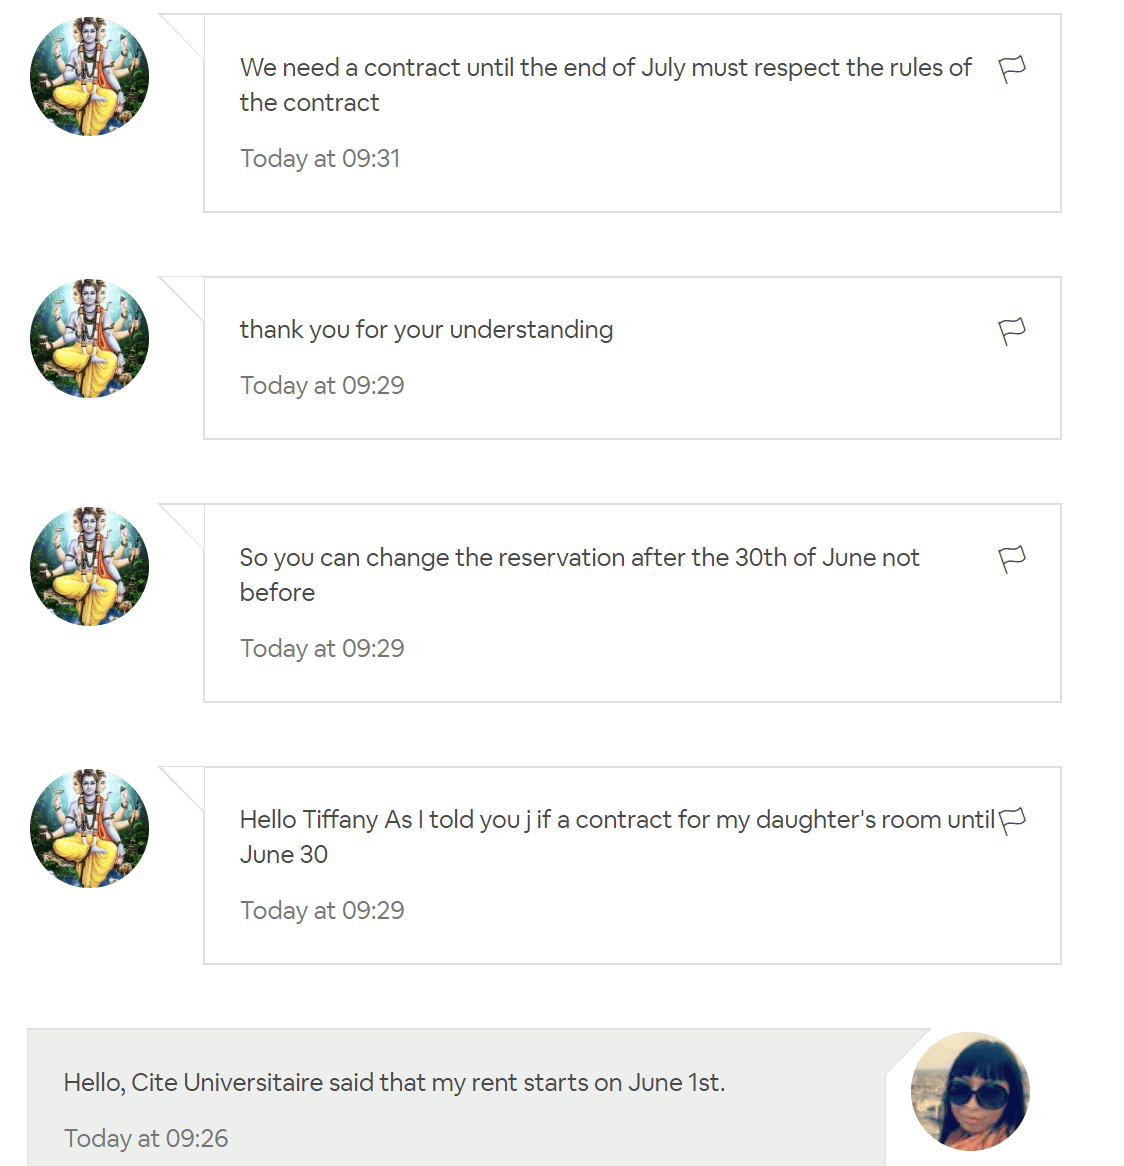Image resolution: width=1124 pixels, height=1166 pixels.
Task: Click the 'Cite Universitaire said' rent message text
Action: tap(394, 1082)
